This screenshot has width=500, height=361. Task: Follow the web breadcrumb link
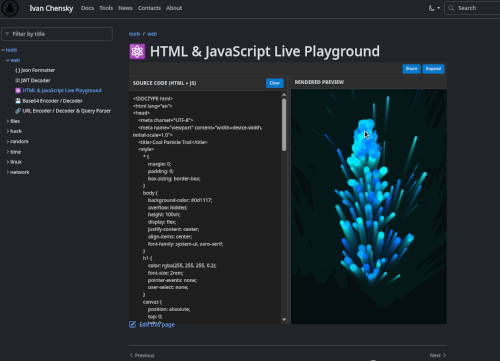pyautogui.click(x=152, y=34)
